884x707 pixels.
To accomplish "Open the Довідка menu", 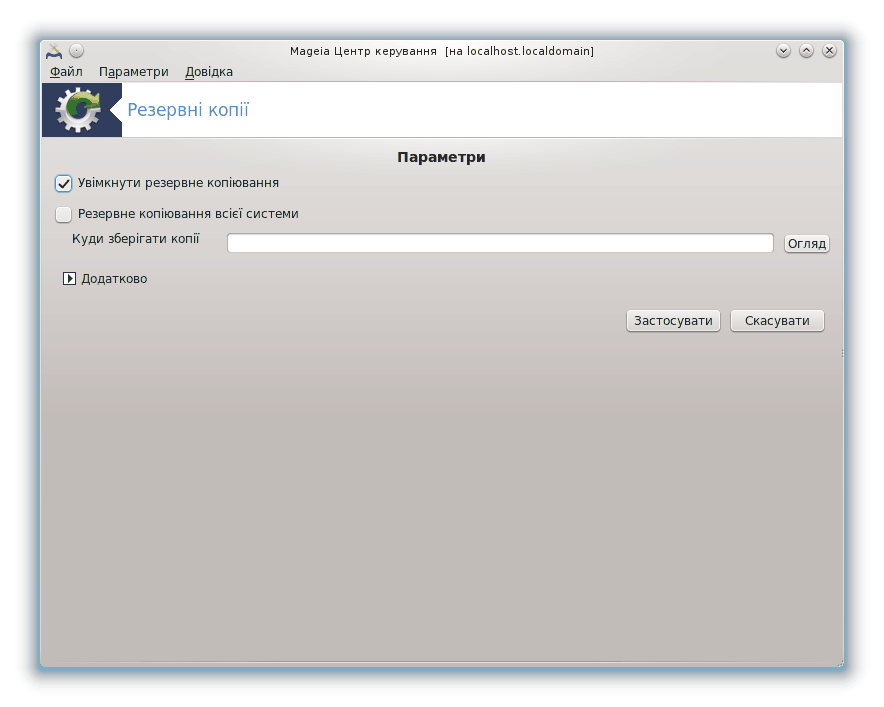I will [209, 72].
